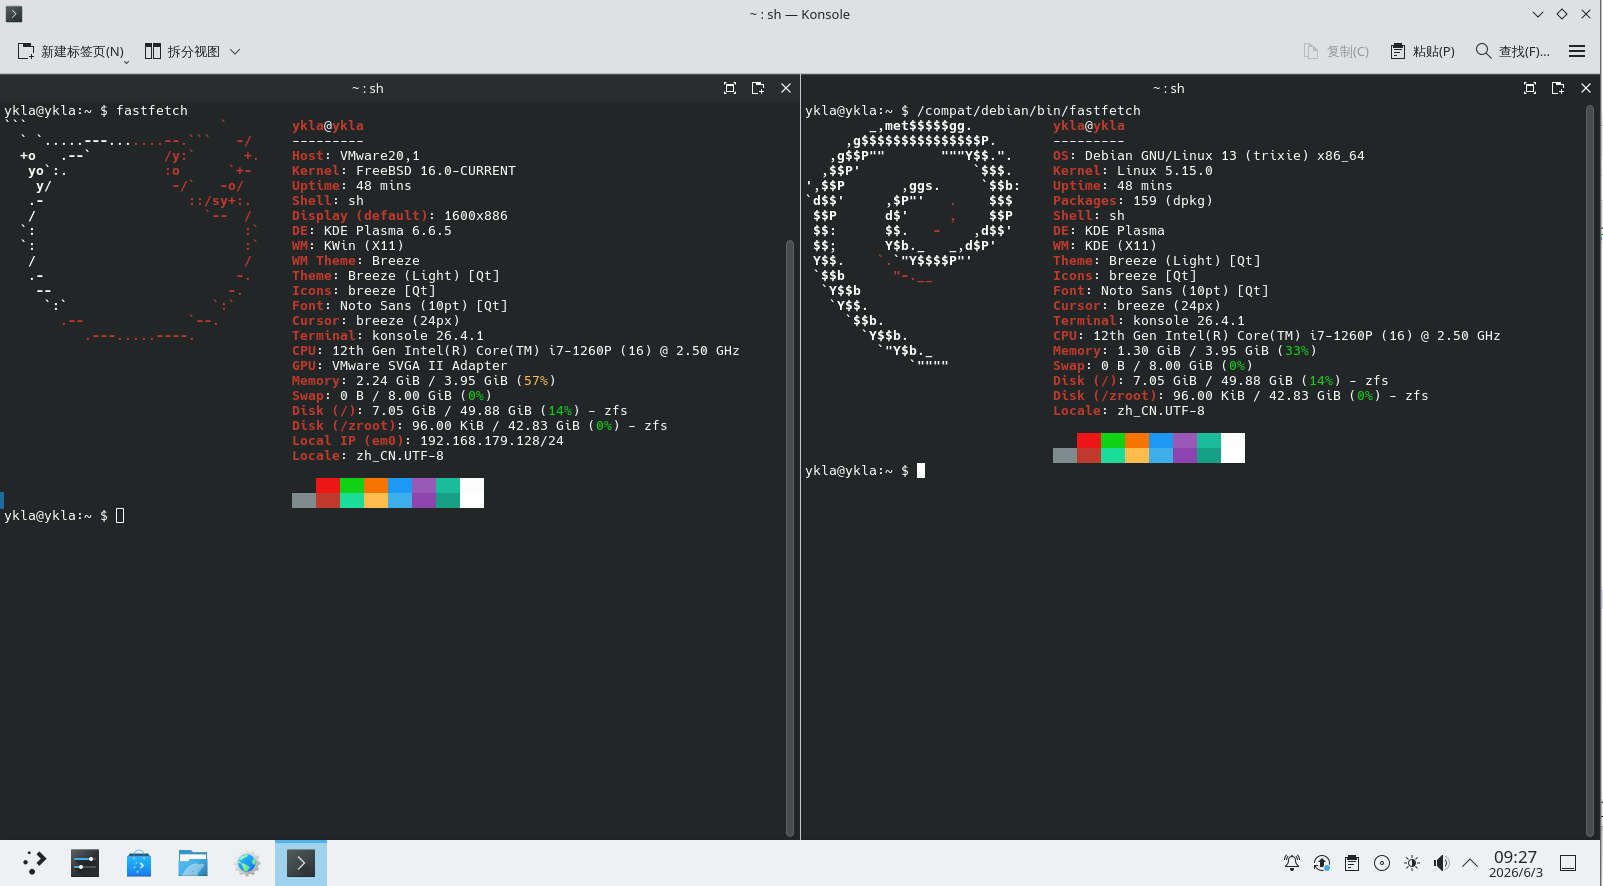
Task: Close the right split pane
Action: (x=1586, y=88)
